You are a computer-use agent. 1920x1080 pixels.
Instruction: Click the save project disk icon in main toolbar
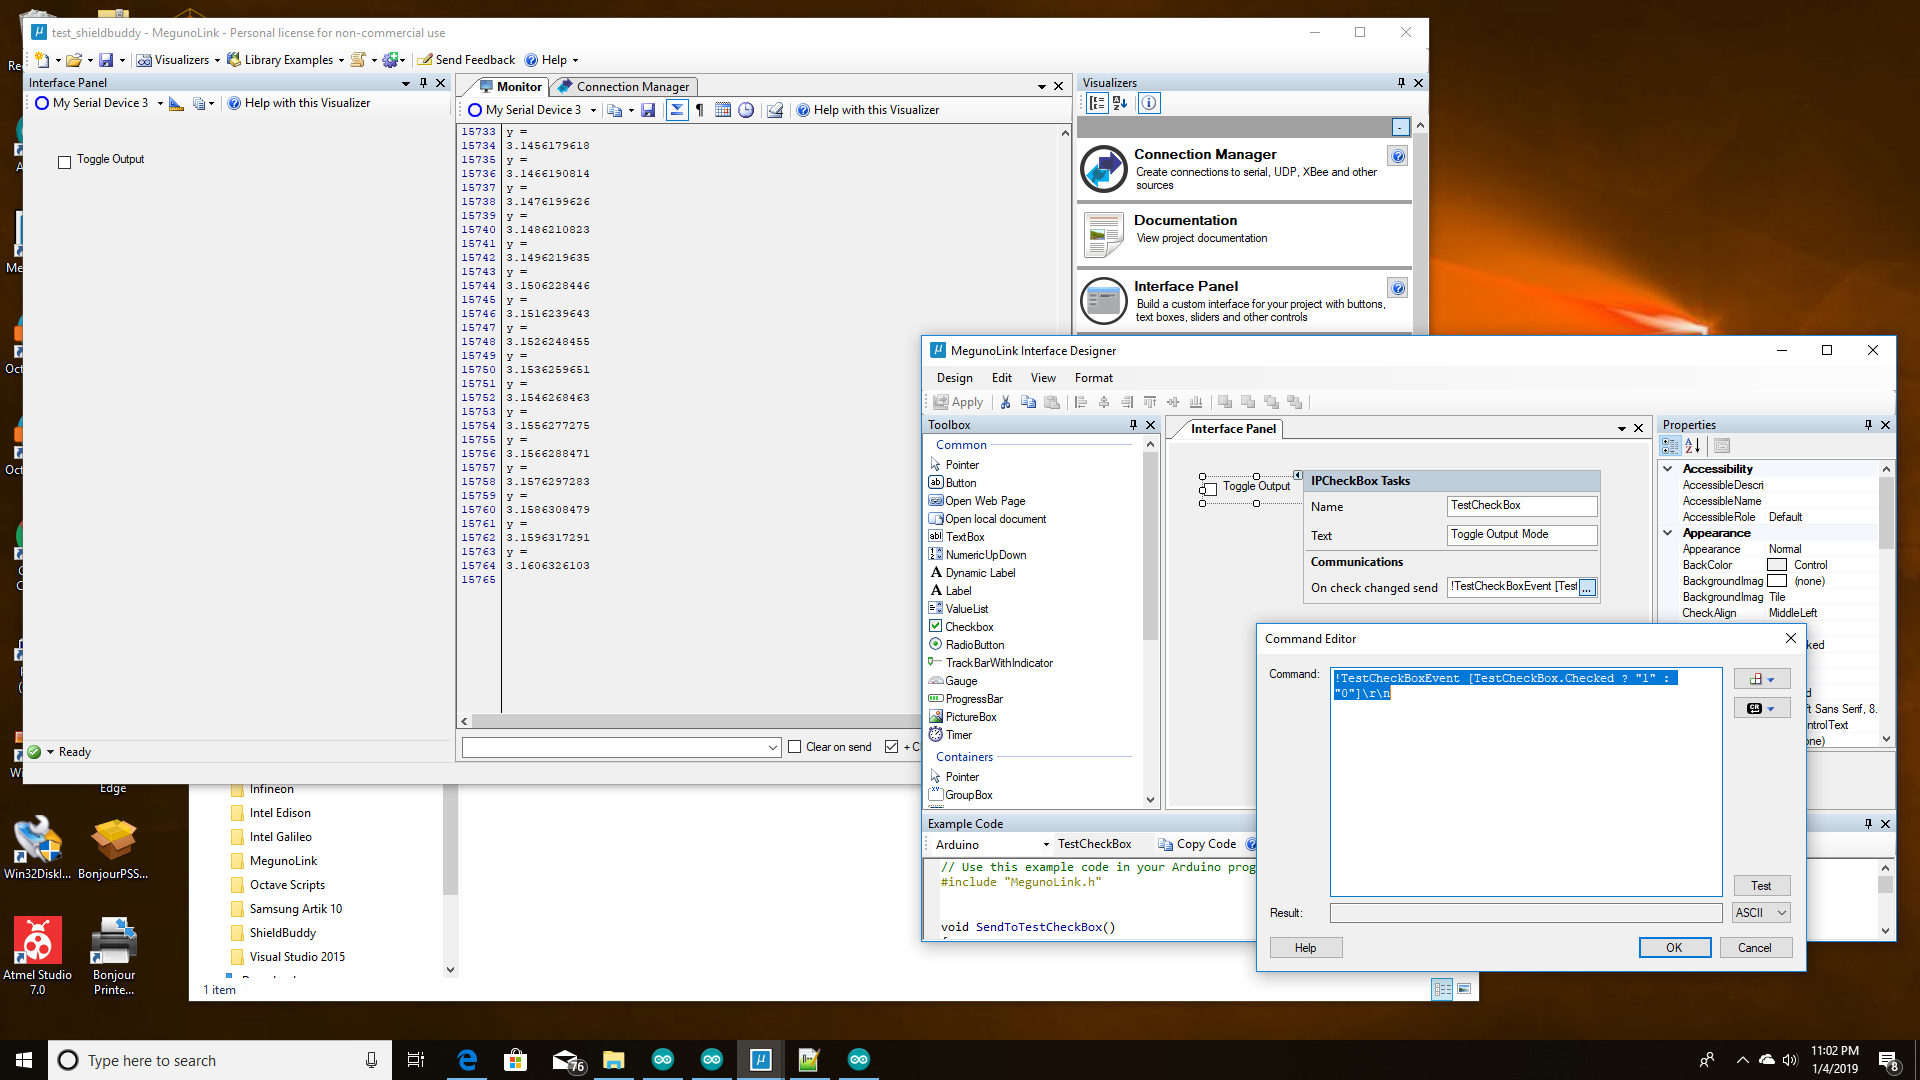(x=106, y=60)
